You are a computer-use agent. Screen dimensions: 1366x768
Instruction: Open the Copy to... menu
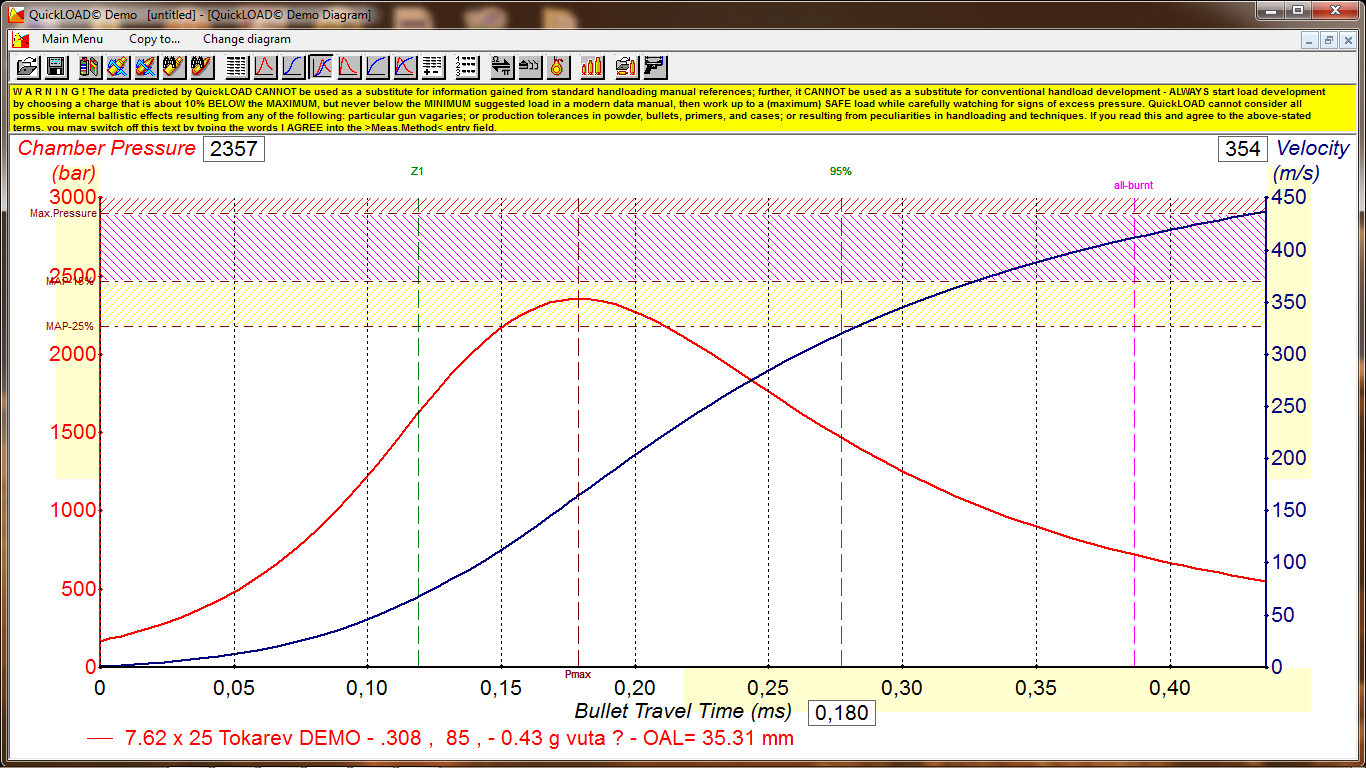[x=155, y=39]
